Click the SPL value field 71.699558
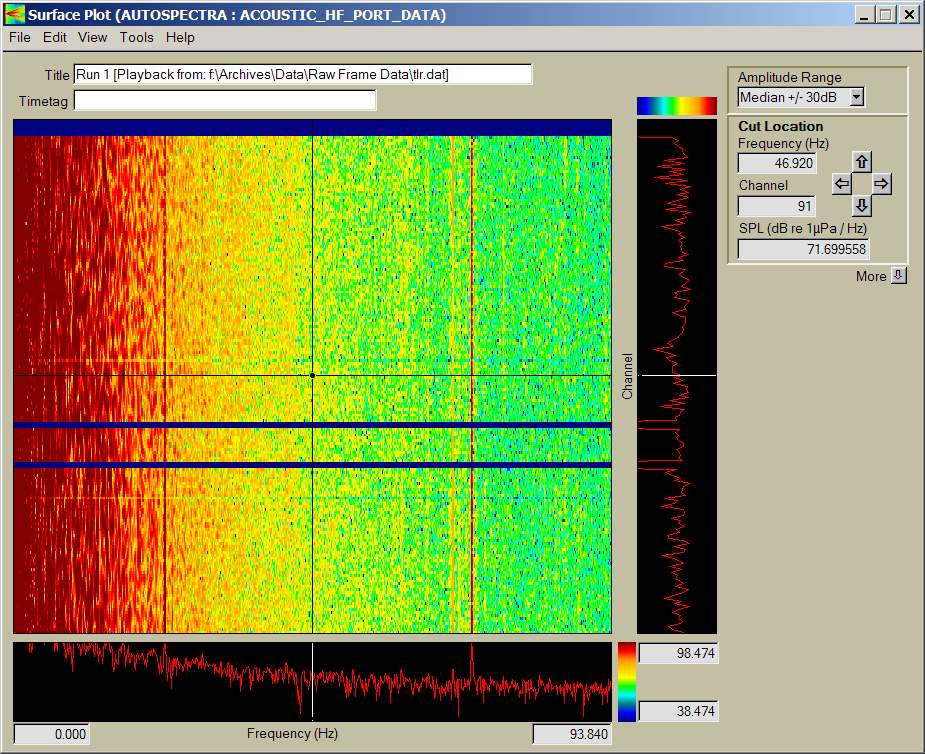This screenshot has height=754, width=925. point(803,249)
